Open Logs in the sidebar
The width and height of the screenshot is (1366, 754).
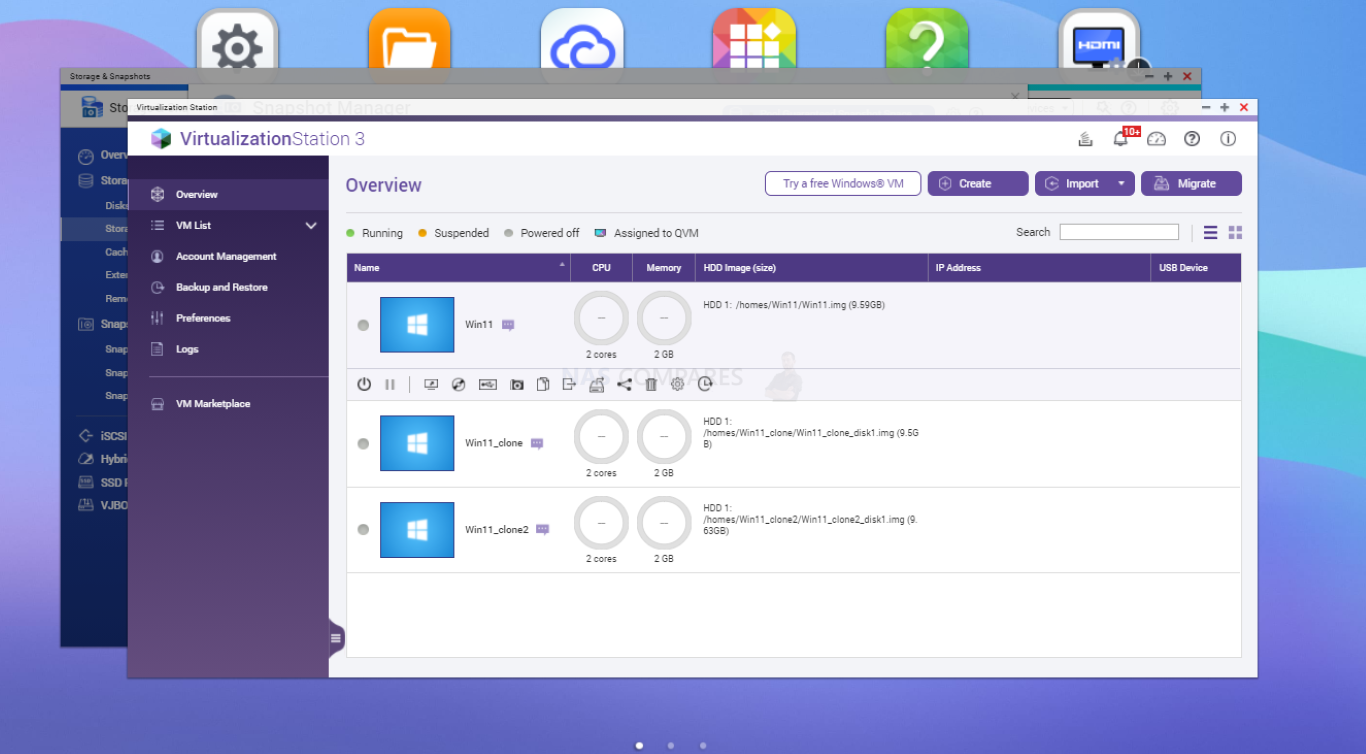(x=228, y=350)
